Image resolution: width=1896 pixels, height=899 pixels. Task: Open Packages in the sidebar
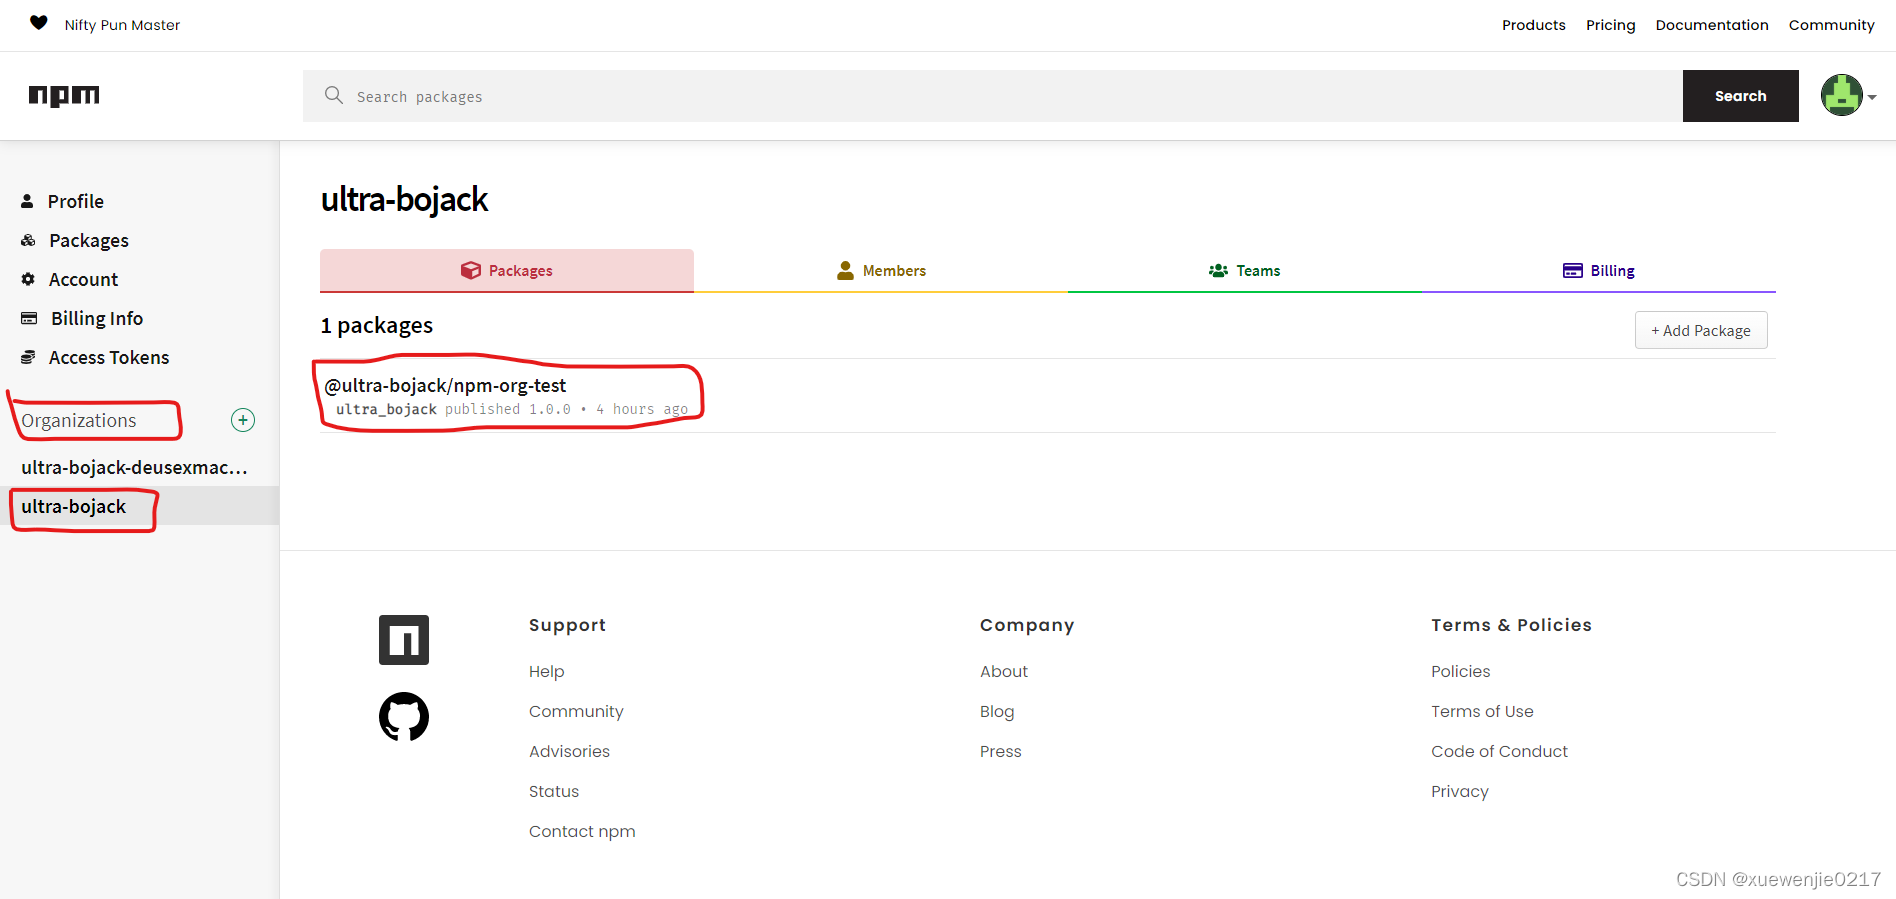88,240
